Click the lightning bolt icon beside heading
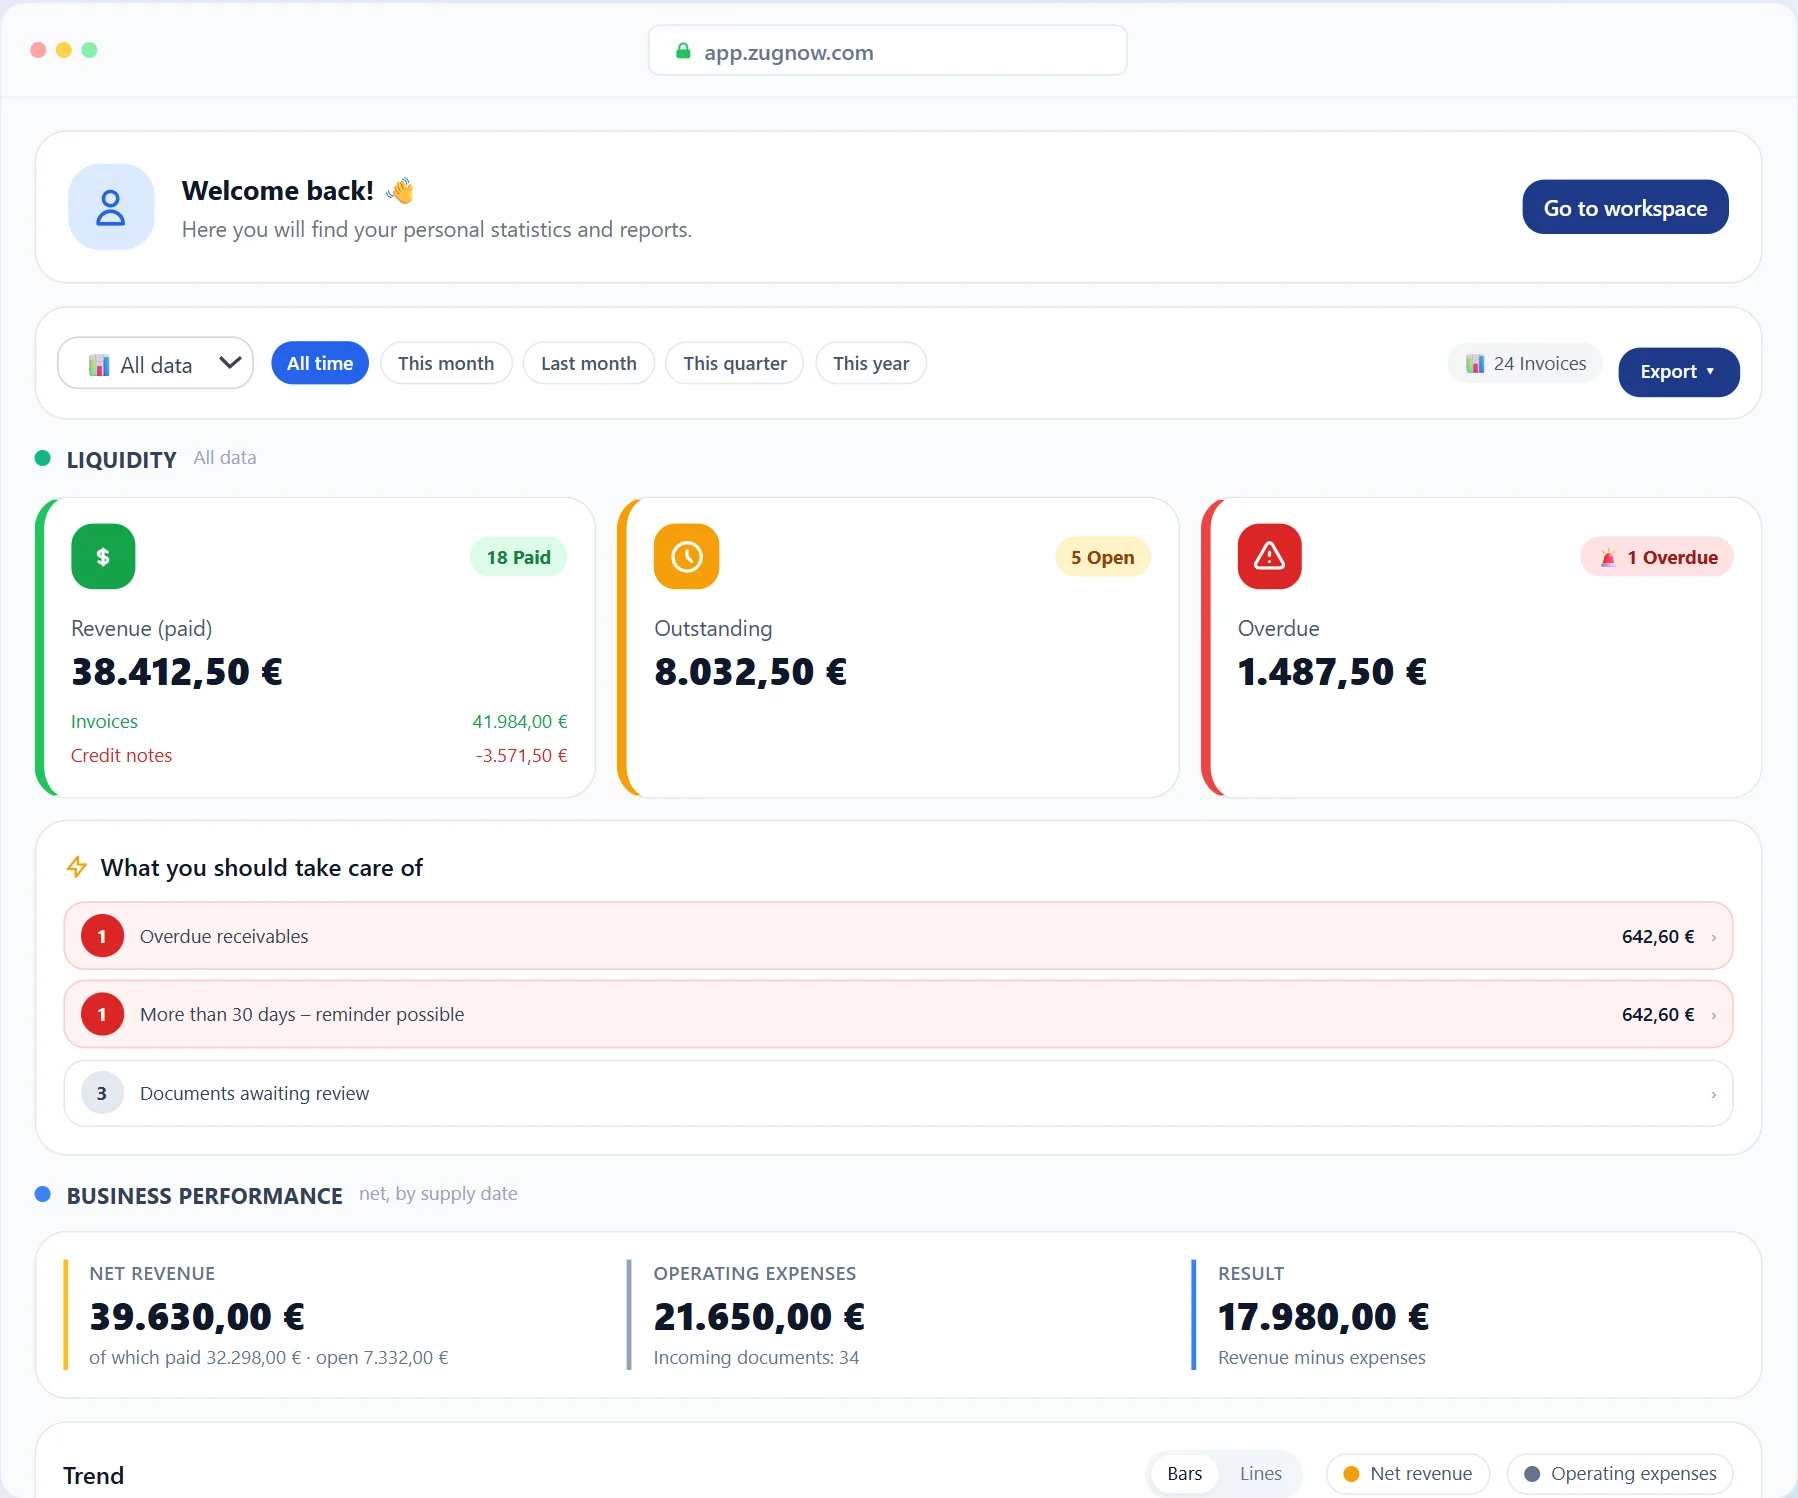 click(x=77, y=867)
